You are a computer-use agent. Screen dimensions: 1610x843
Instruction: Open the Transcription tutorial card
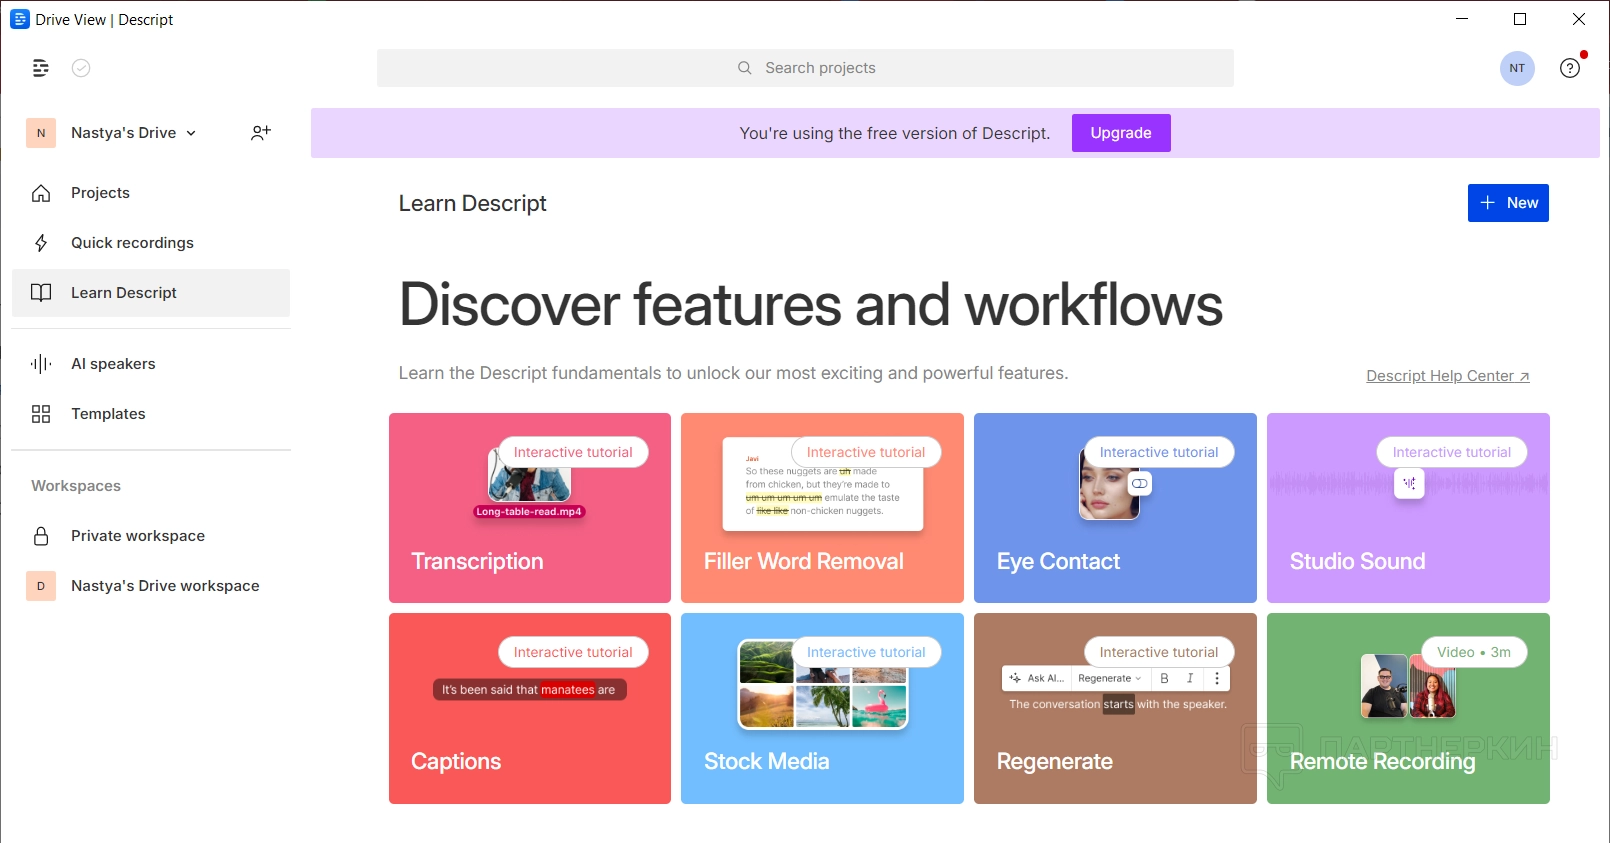point(530,508)
